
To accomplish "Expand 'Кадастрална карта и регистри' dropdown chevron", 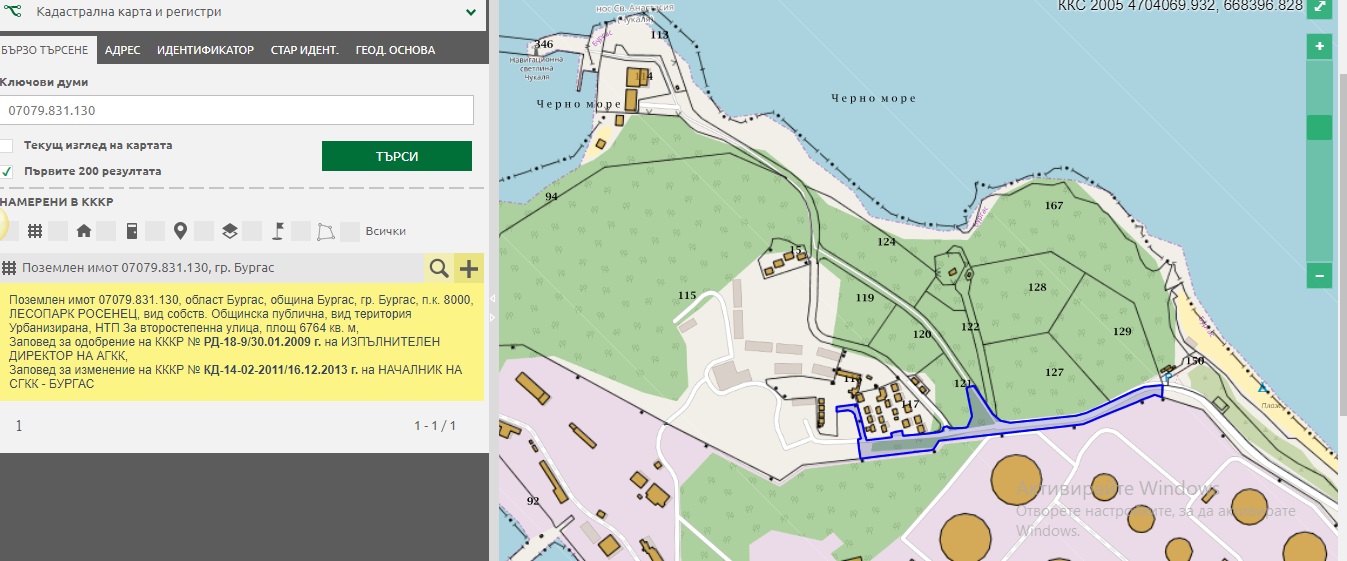I will coord(470,13).
